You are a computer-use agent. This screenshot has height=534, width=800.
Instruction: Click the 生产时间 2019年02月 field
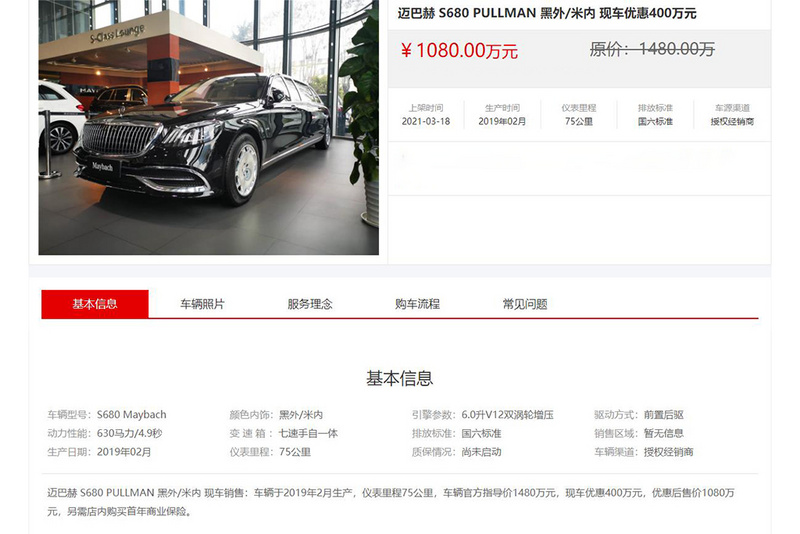coord(502,115)
